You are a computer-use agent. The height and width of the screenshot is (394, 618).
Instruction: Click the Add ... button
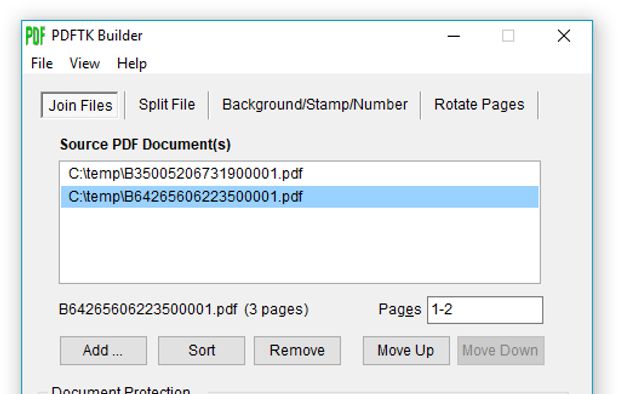tap(103, 350)
